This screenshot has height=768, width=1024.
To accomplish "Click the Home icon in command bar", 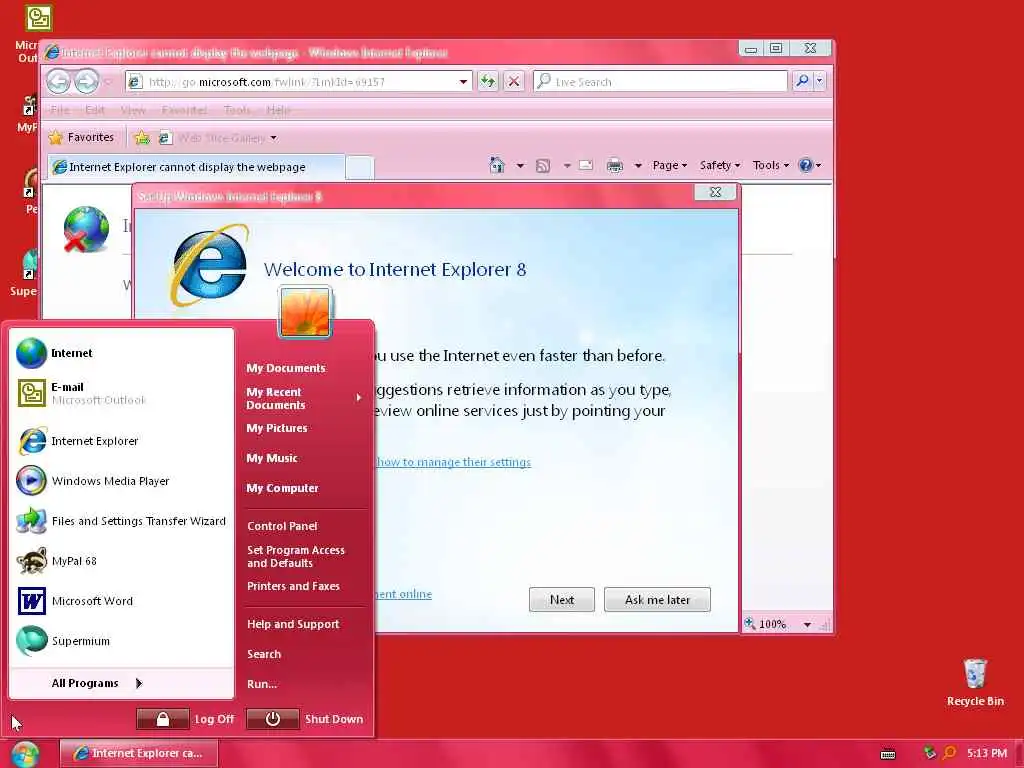I will pyautogui.click(x=497, y=165).
